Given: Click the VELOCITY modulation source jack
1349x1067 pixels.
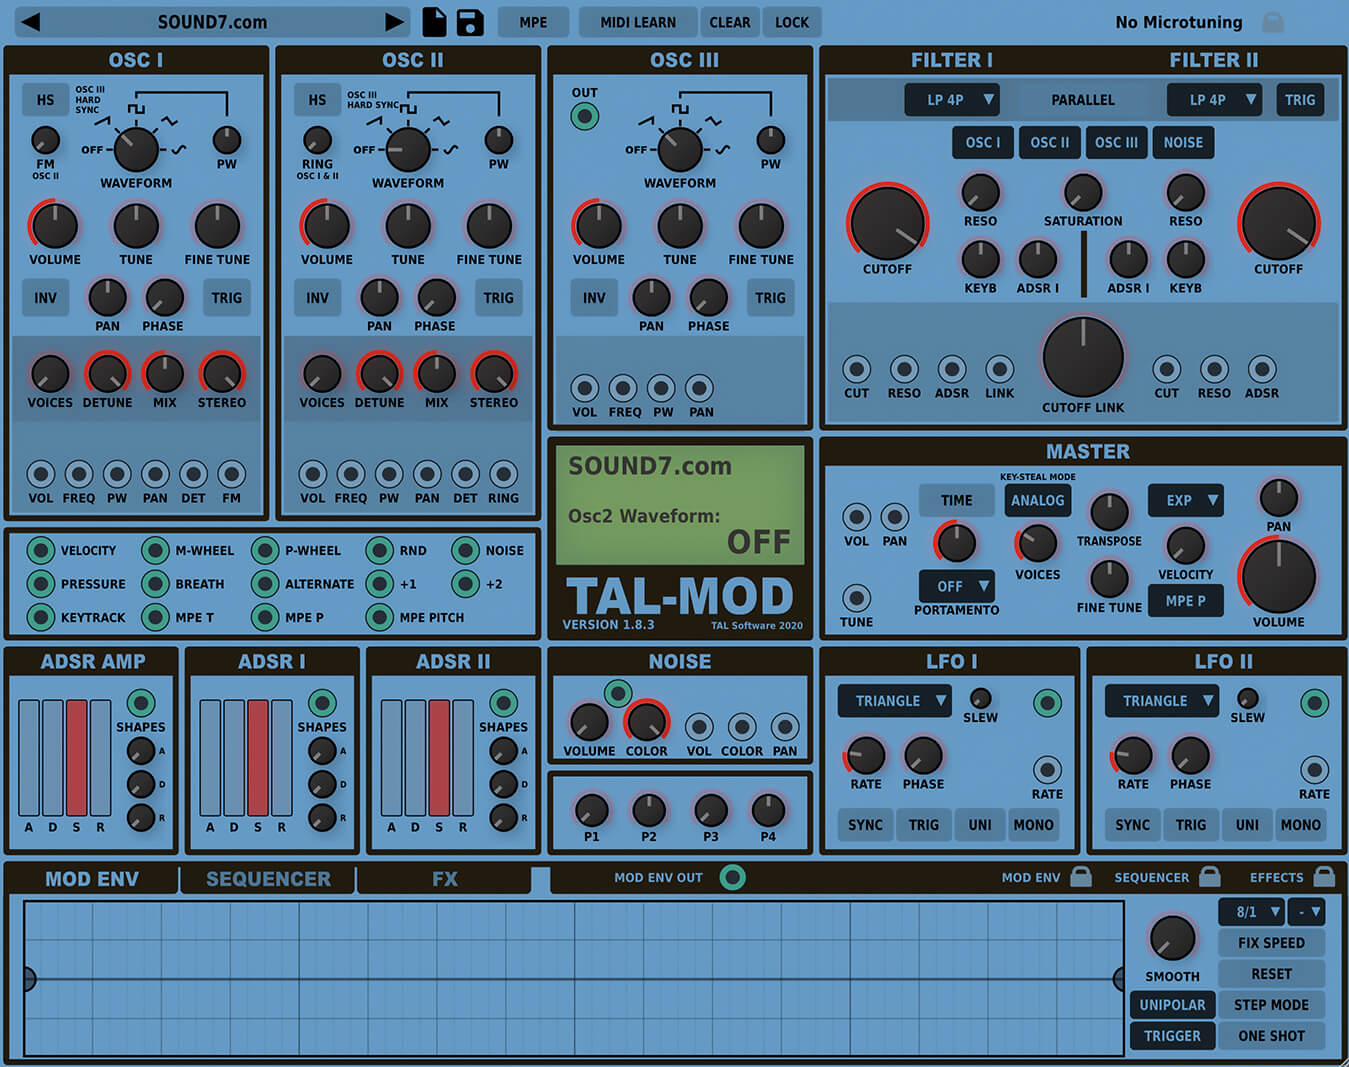Looking at the screenshot, I should (x=41, y=550).
